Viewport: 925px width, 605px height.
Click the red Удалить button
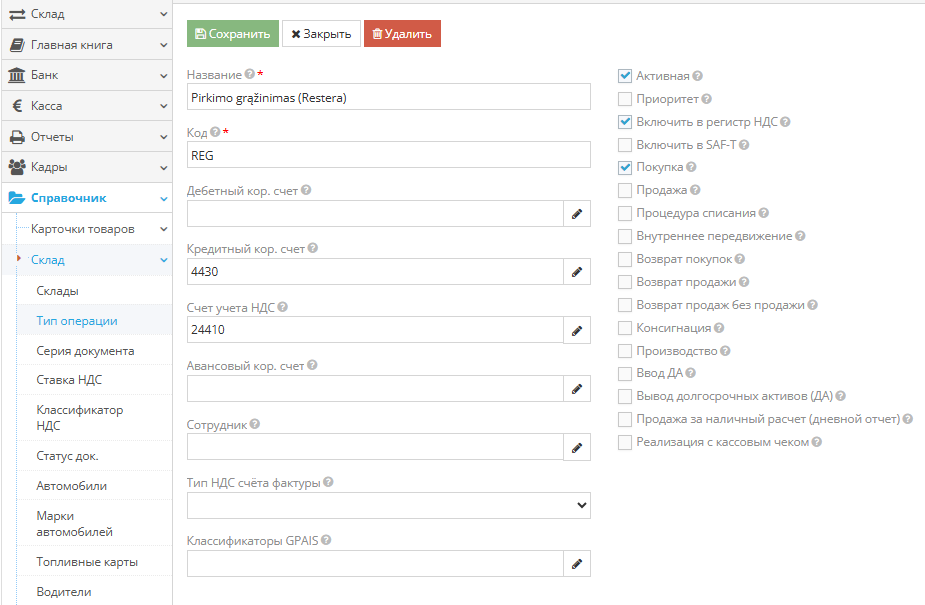click(402, 34)
